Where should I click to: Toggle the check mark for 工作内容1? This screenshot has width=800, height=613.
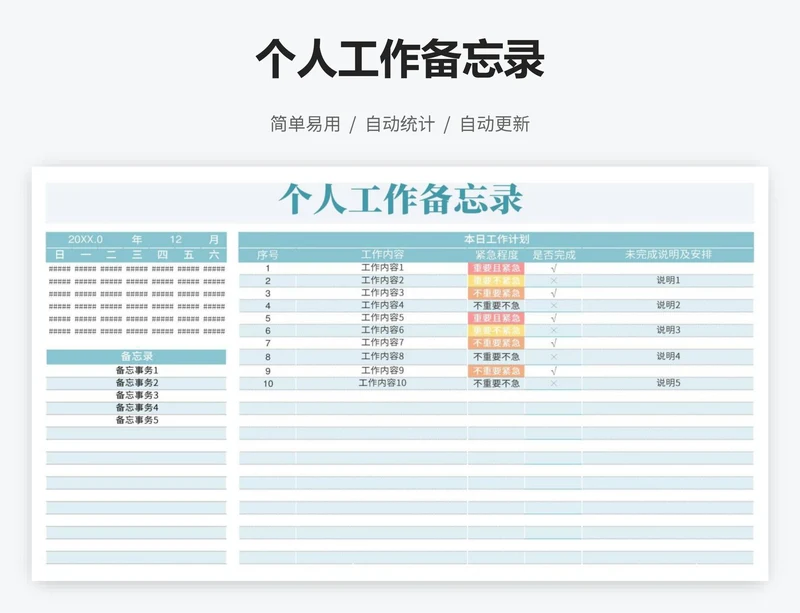pyautogui.click(x=554, y=268)
